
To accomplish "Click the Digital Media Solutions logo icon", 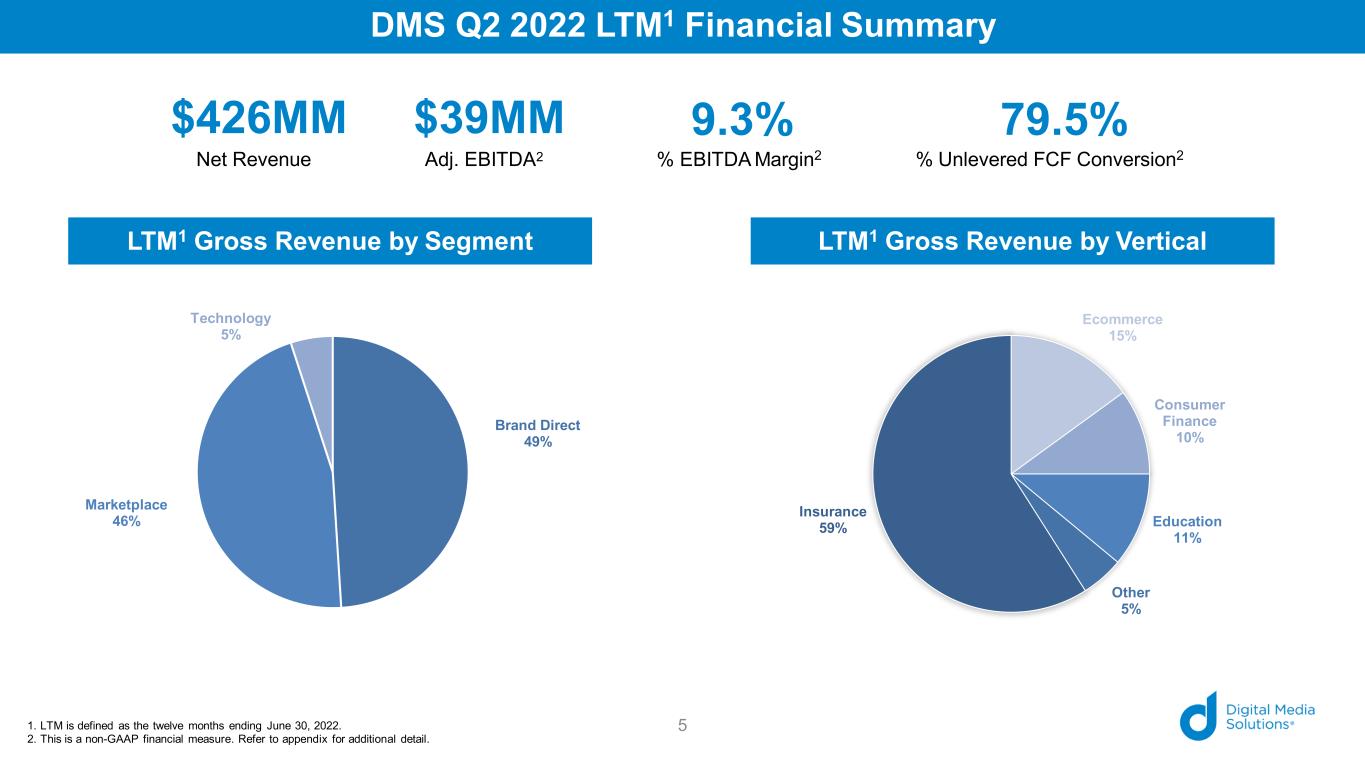I will [x=1198, y=715].
